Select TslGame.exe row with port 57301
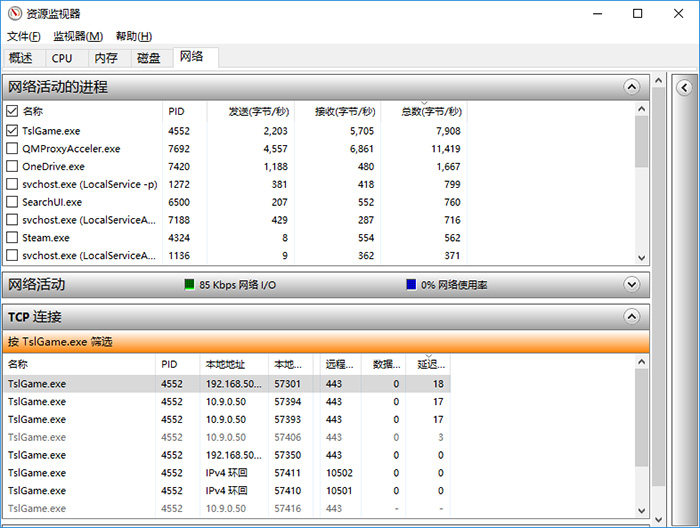This screenshot has width=700, height=528. coord(200,383)
